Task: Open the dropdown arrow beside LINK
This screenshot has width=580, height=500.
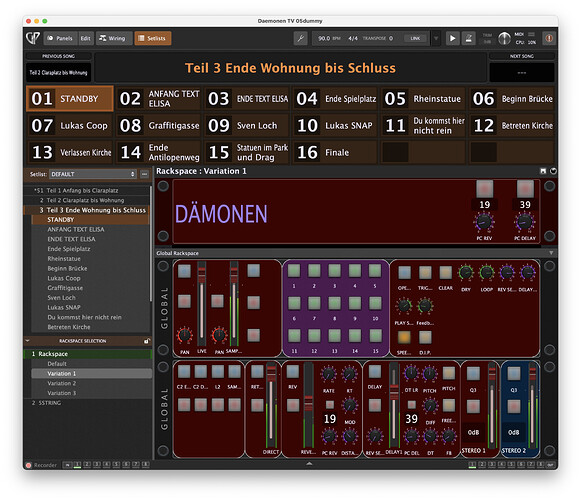Action: pos(436,38)
